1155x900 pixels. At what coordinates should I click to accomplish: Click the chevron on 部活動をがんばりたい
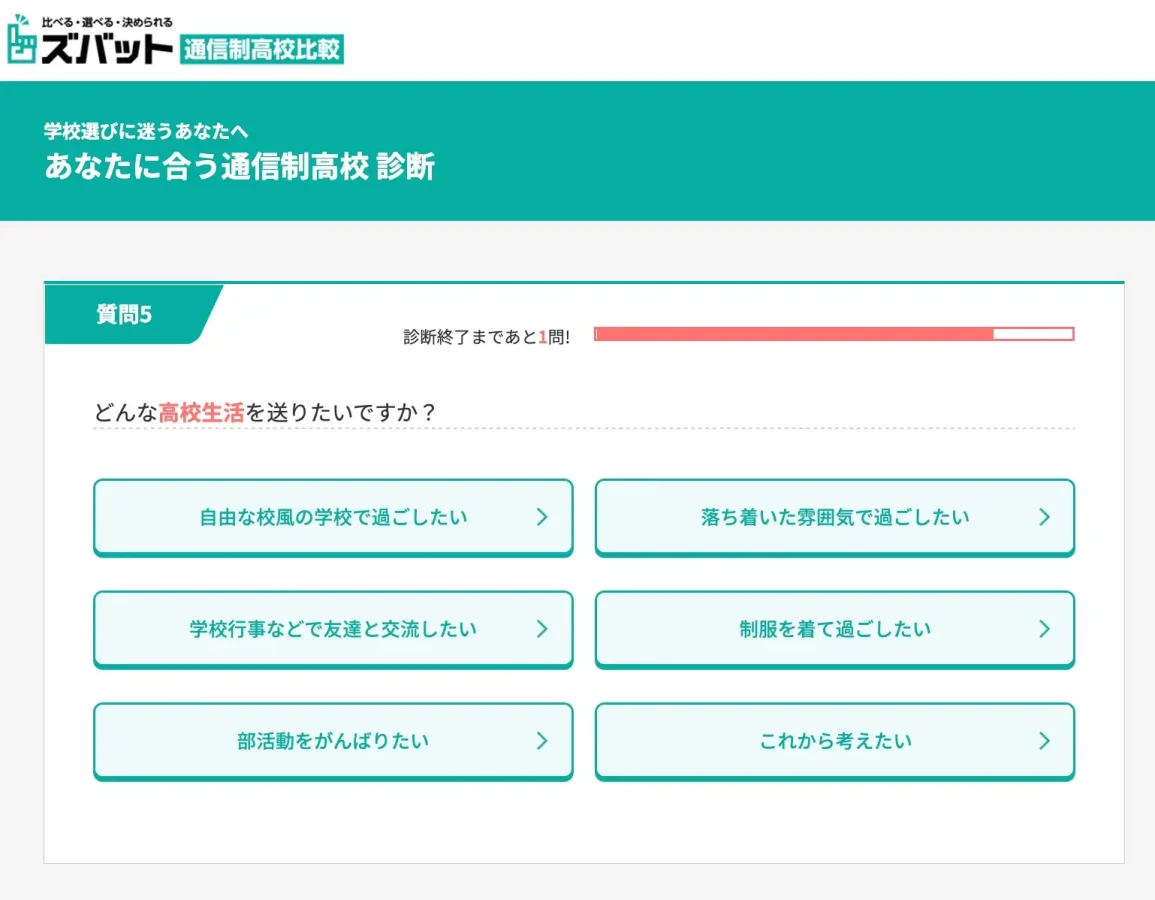point(543,741)
